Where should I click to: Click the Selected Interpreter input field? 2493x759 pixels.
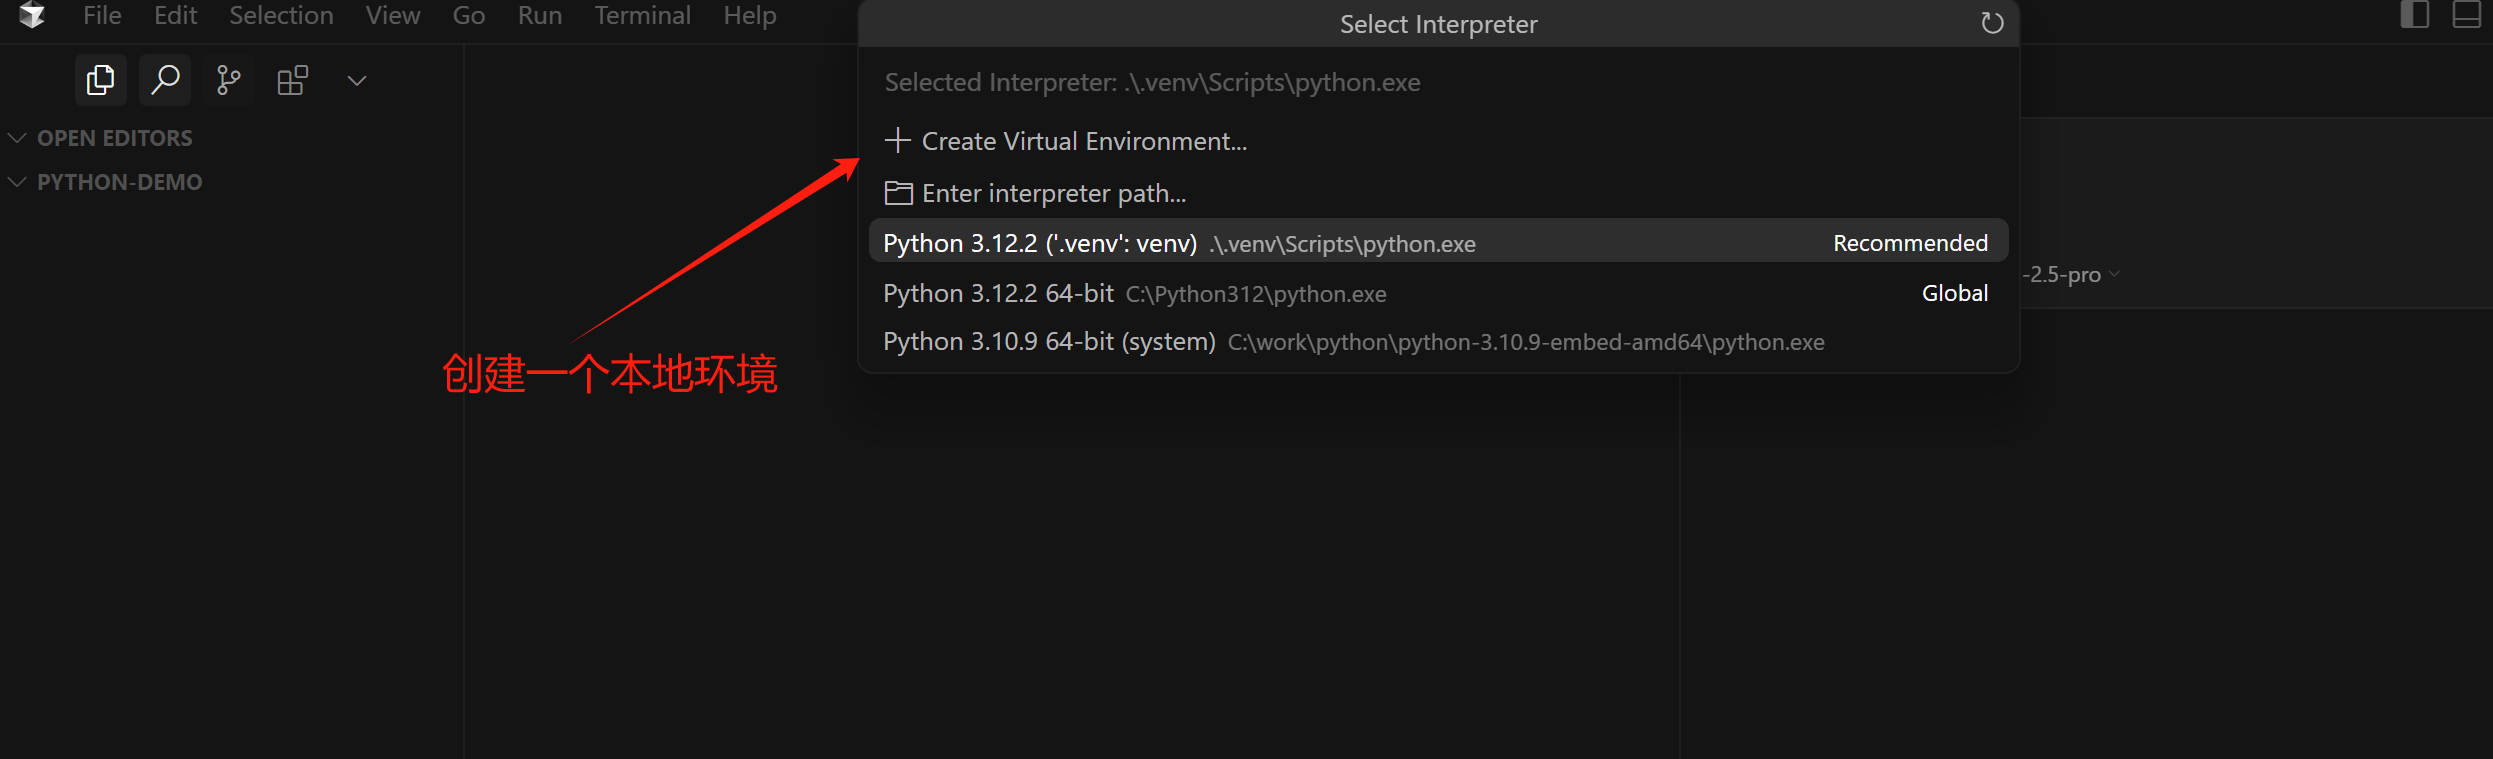[1438, 82]
